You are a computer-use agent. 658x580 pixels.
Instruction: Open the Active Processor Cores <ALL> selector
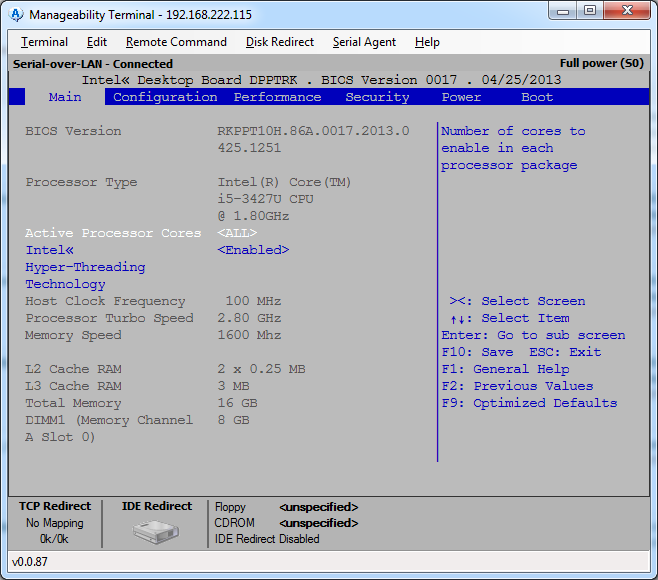pyautogui.click(x=237, y=233)
